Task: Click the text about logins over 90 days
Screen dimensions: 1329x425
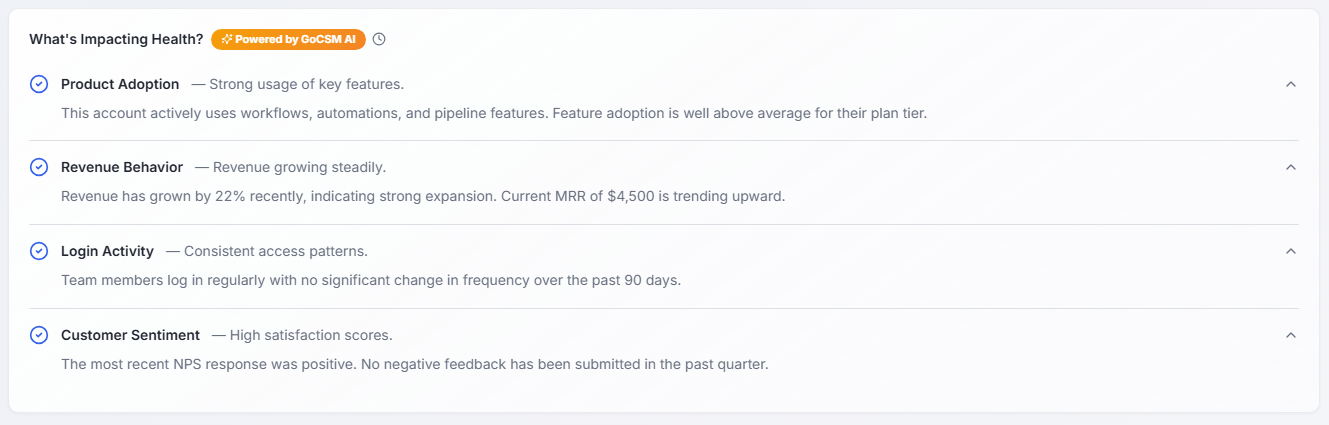Action: (371, 280)
